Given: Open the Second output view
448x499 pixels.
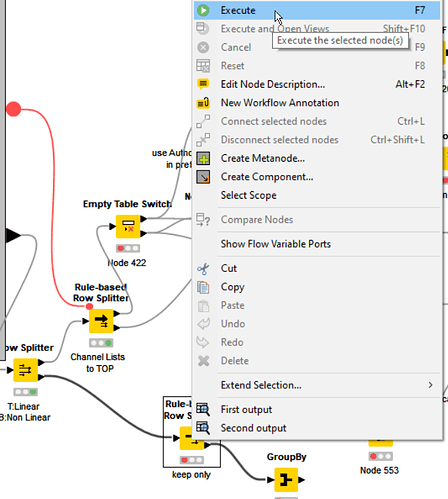Looking at the screenshot, I should [x=253, y=428].
